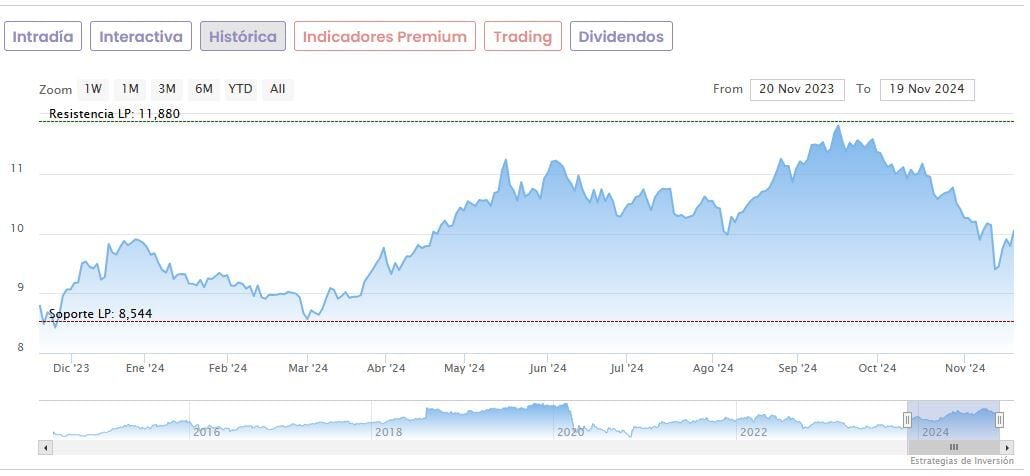Select the Histórica tab
The image size is (1030, 476).
[x=243, y=37]
